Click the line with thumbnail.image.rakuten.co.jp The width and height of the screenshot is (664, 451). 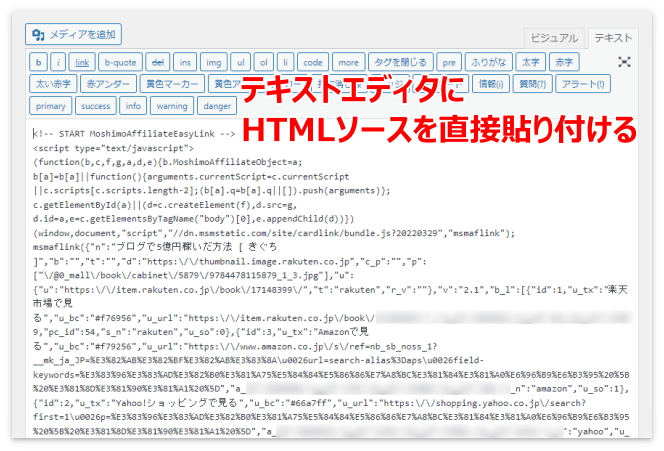point(230,262)
